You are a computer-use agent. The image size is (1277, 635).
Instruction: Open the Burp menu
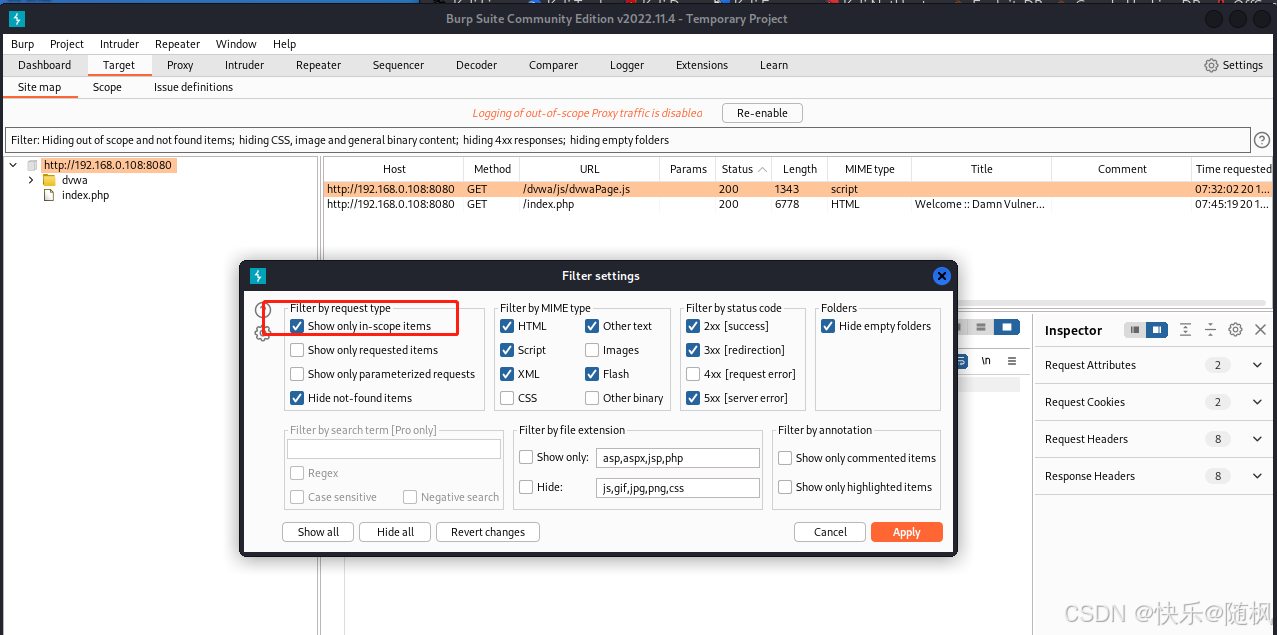coord(22,44)
